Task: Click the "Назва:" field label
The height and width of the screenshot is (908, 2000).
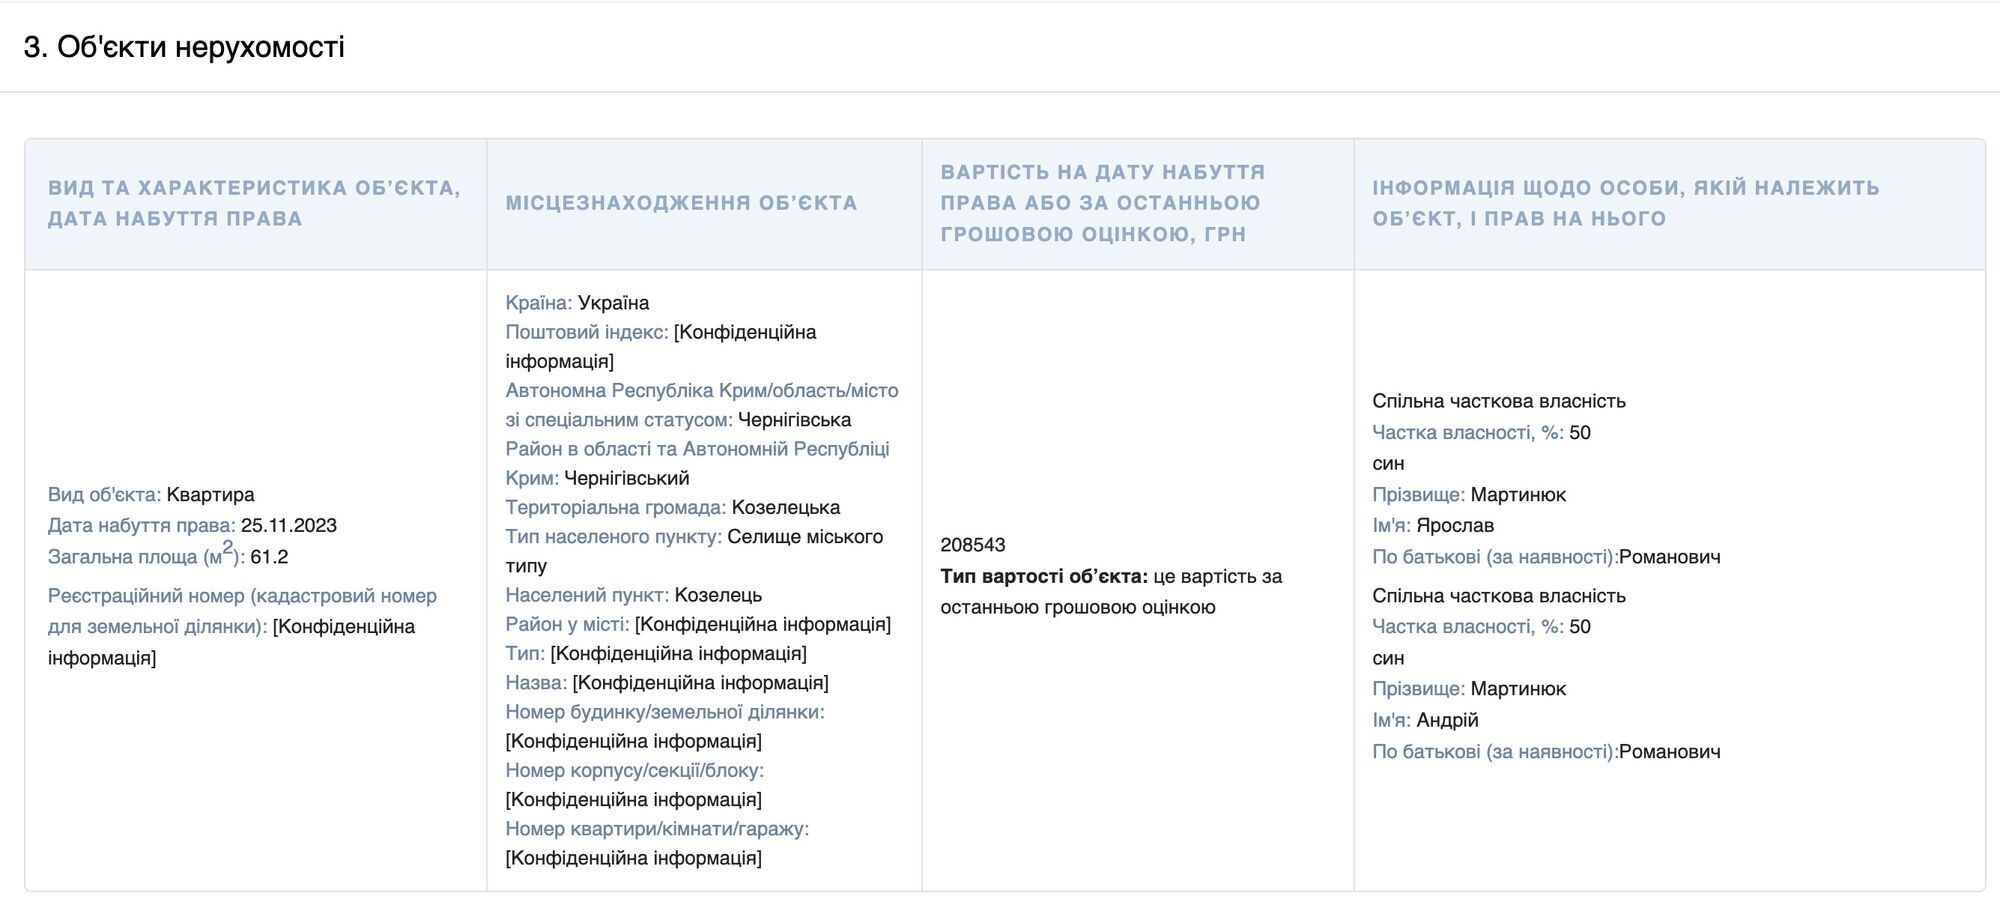Action: [536, 682]
